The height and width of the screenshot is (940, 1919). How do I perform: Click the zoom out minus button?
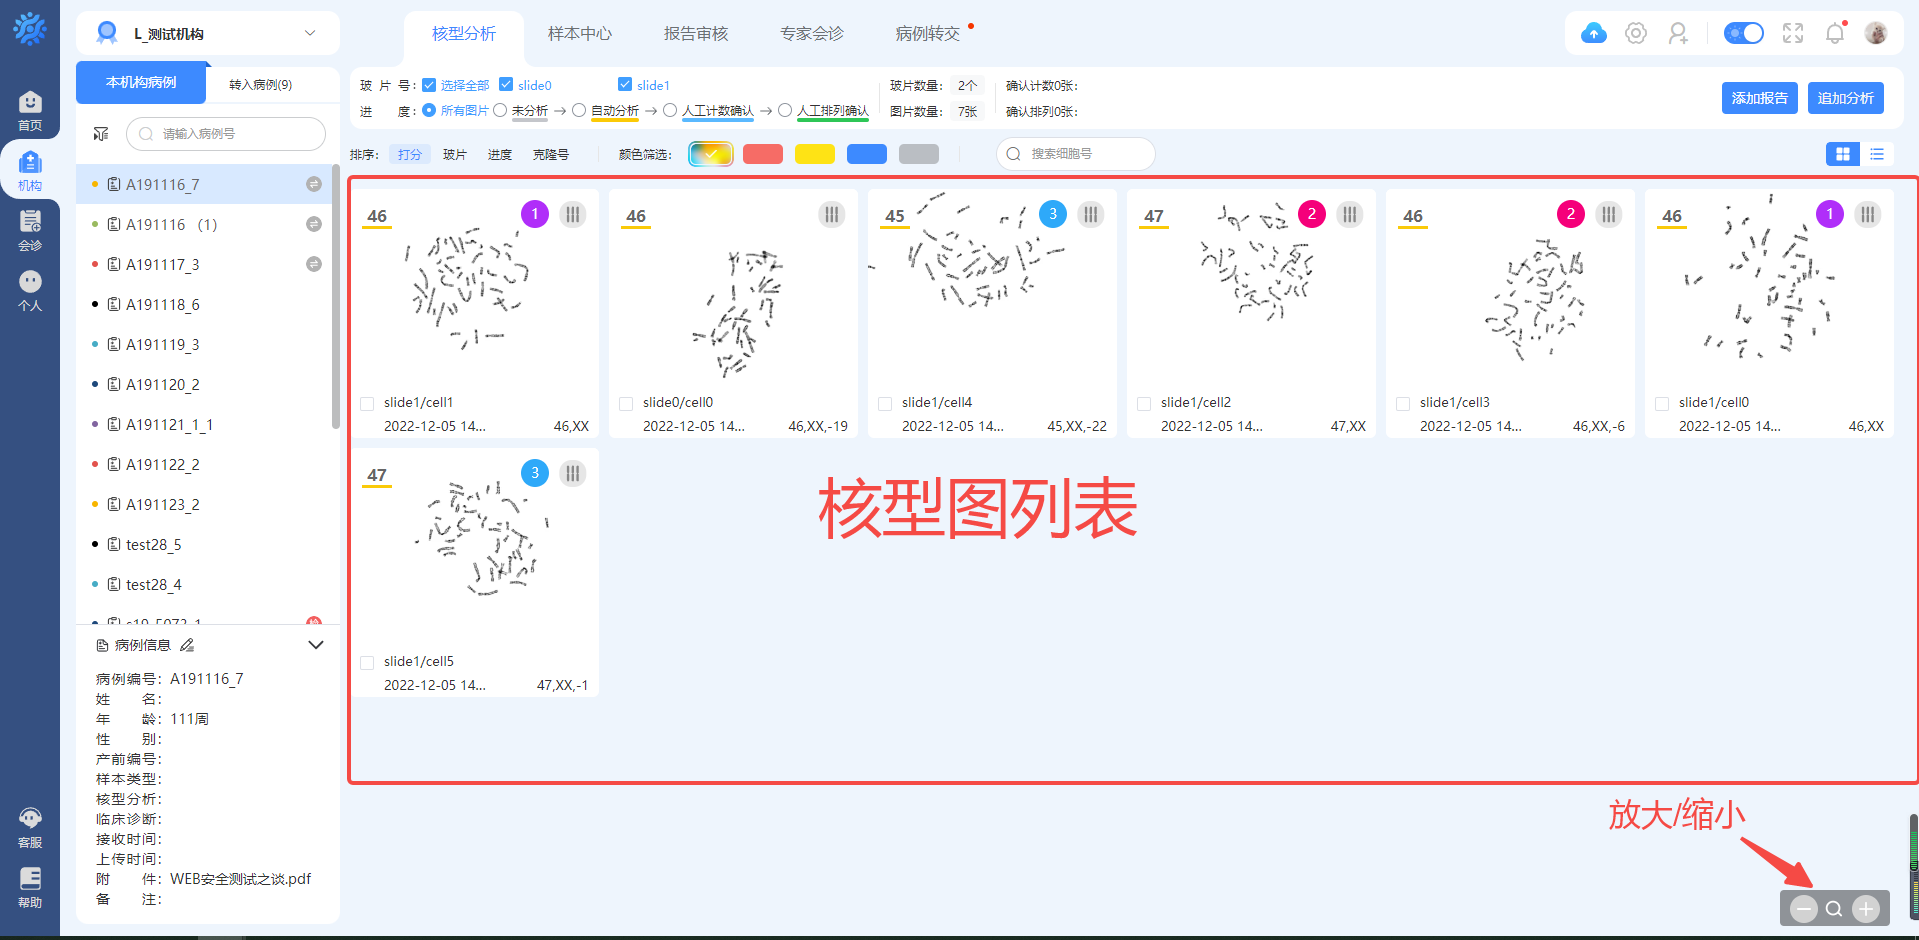click(1803, 908)
